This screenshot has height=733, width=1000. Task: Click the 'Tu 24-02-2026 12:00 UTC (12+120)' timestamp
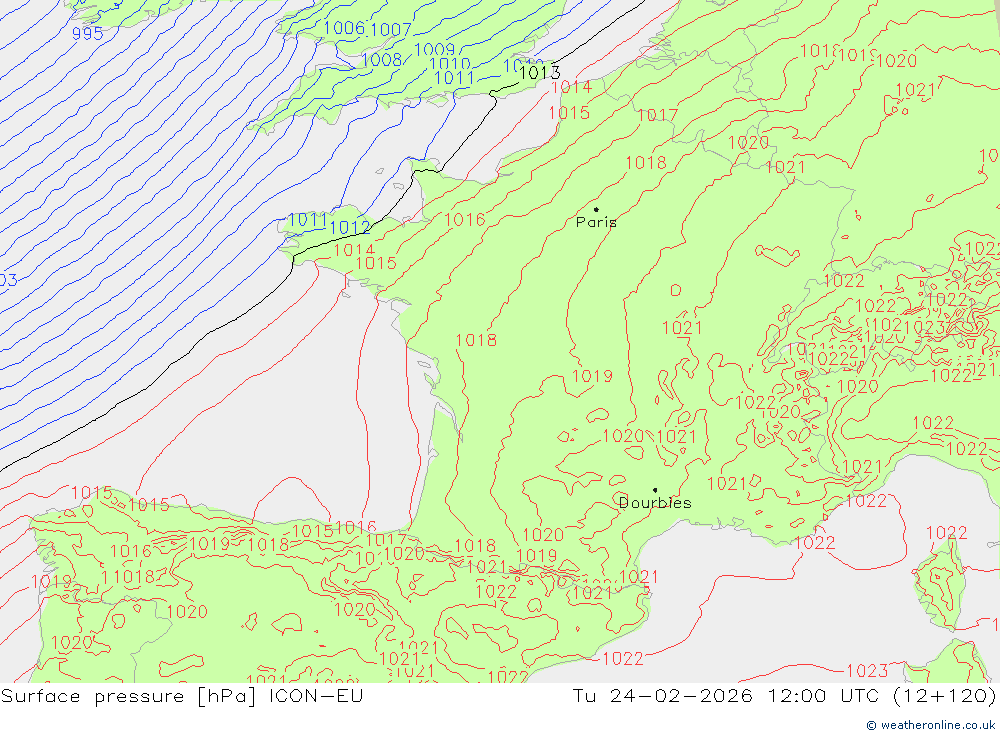pyautogui.click(x=784, y=695)
